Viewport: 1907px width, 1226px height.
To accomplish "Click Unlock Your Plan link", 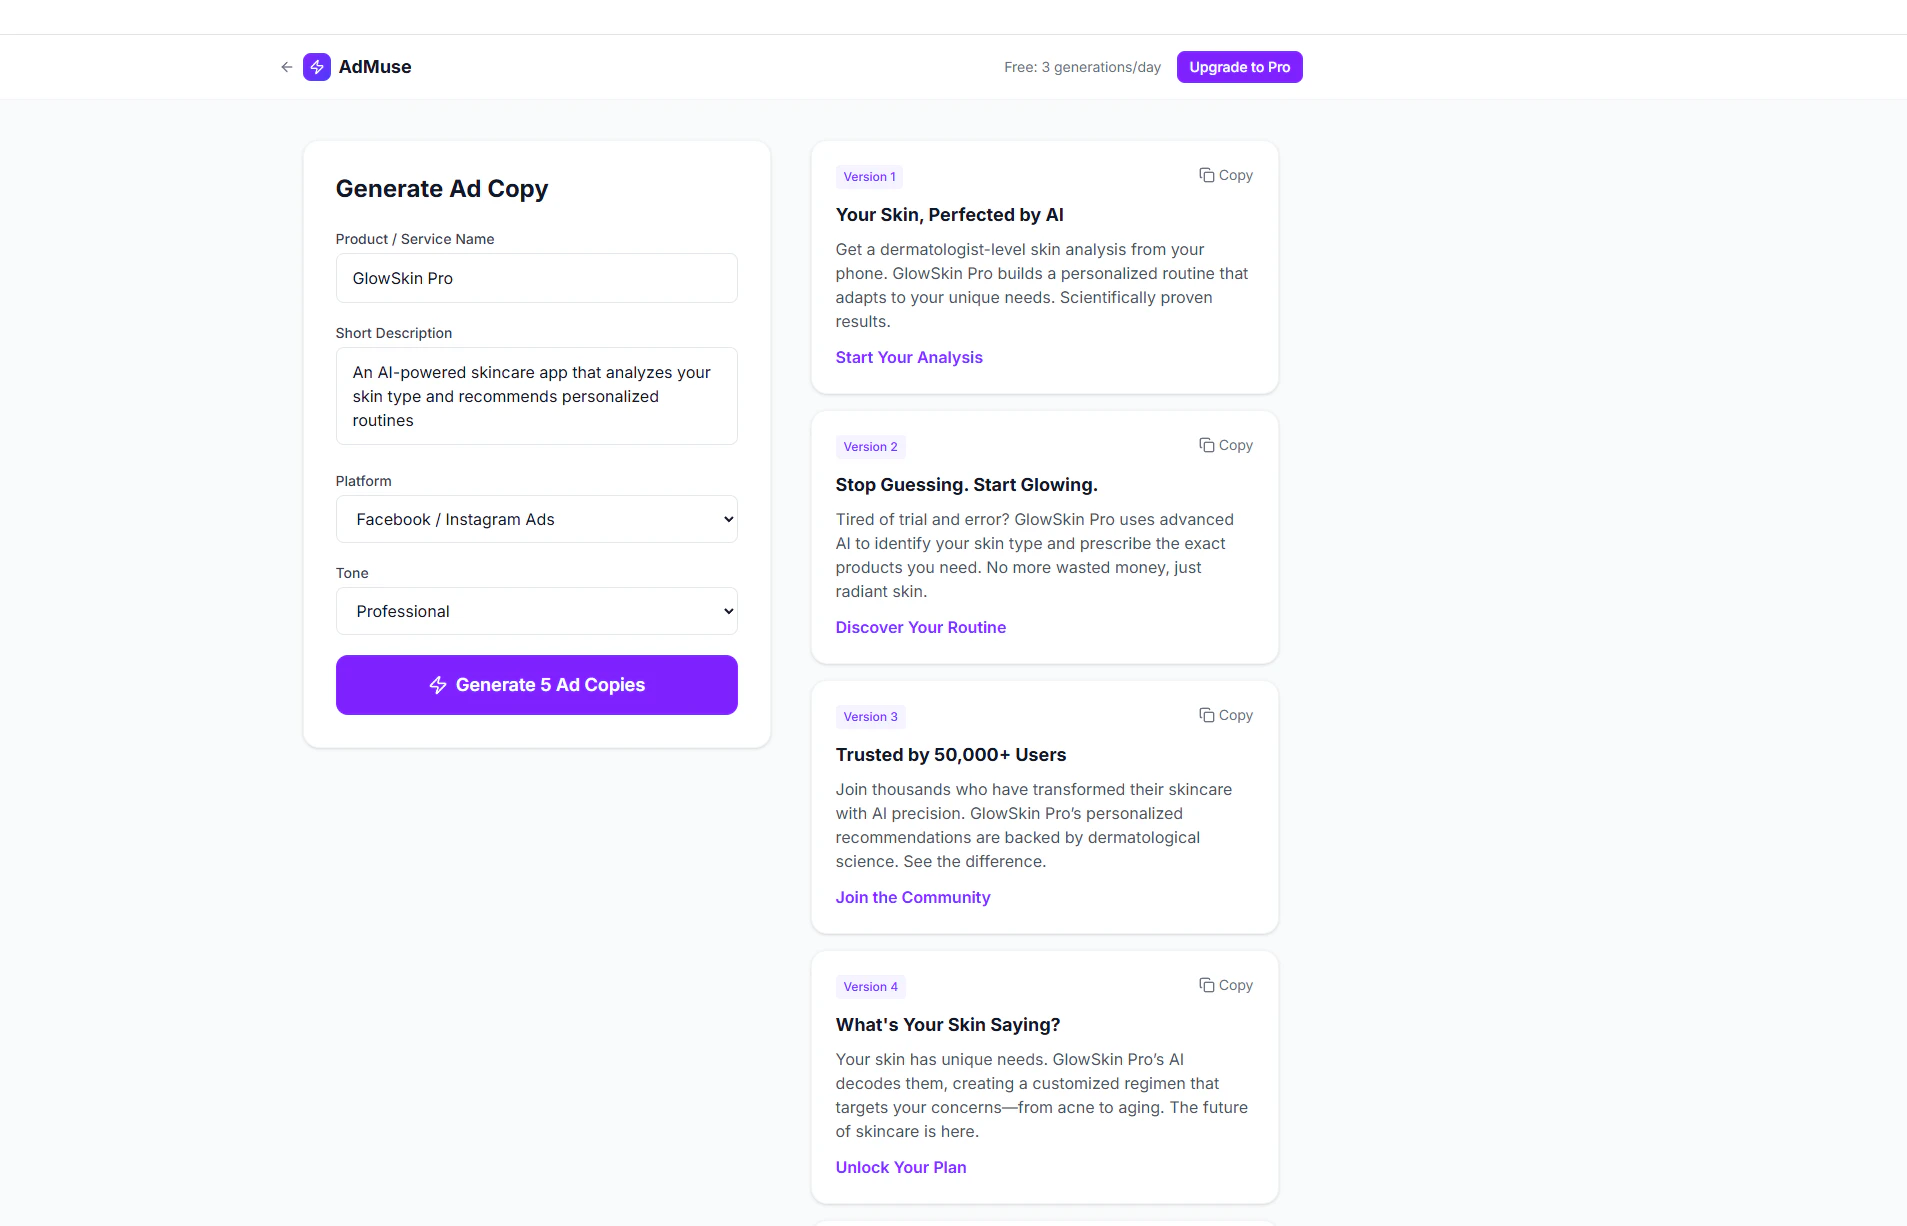I will click(901, 1167).
